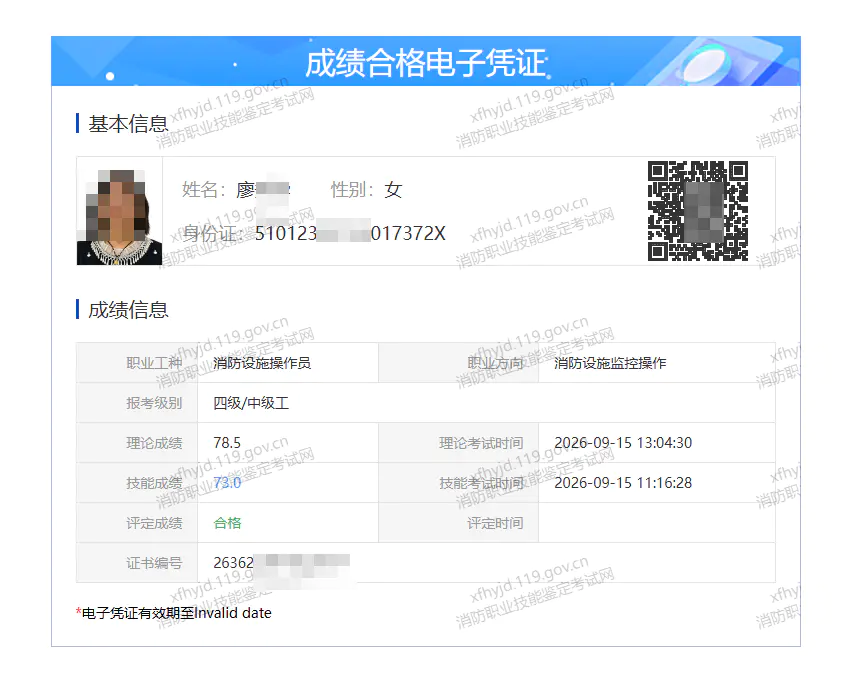Click the blue skill score 73.0

[x=227, y=483]
